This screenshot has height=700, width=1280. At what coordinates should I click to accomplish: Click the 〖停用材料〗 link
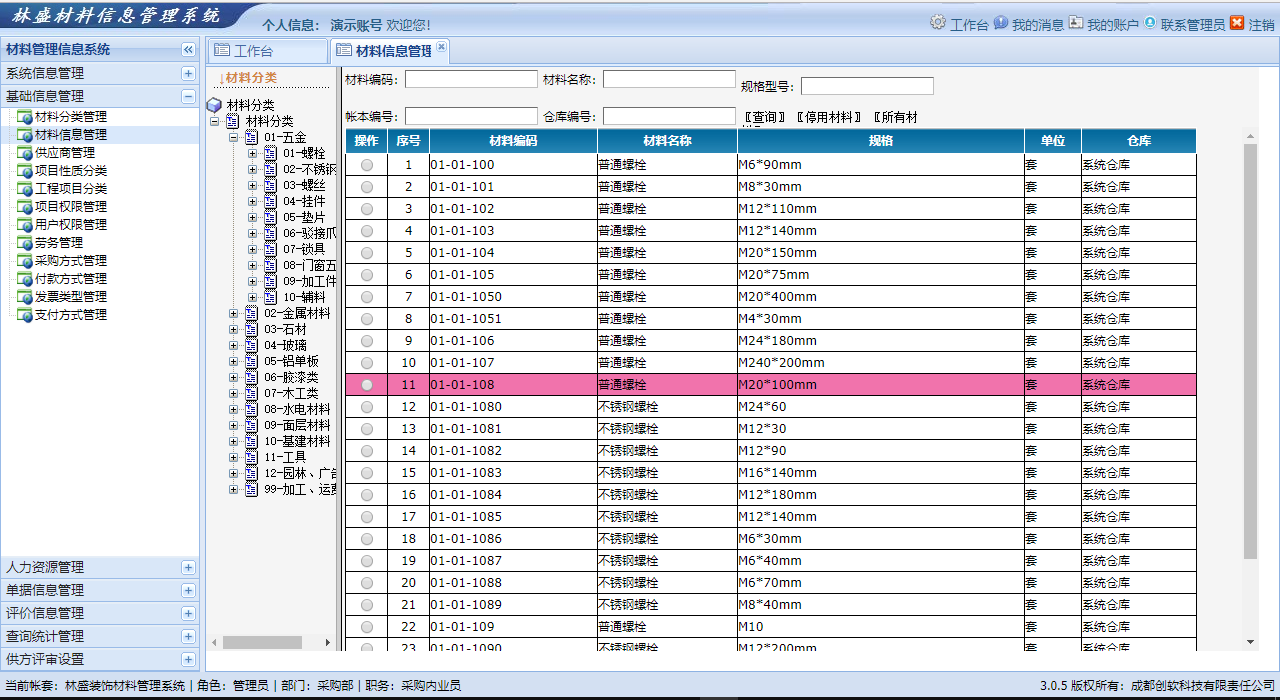(x=830, y=117)
